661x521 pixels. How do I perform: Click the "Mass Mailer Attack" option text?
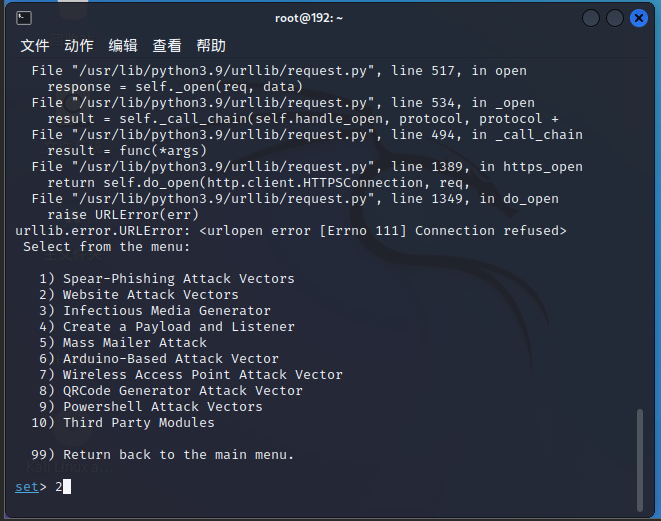[135, 343]
